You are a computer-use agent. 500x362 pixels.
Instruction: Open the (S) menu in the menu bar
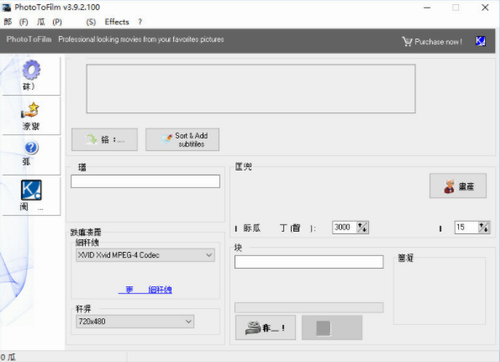coord(91,22)
